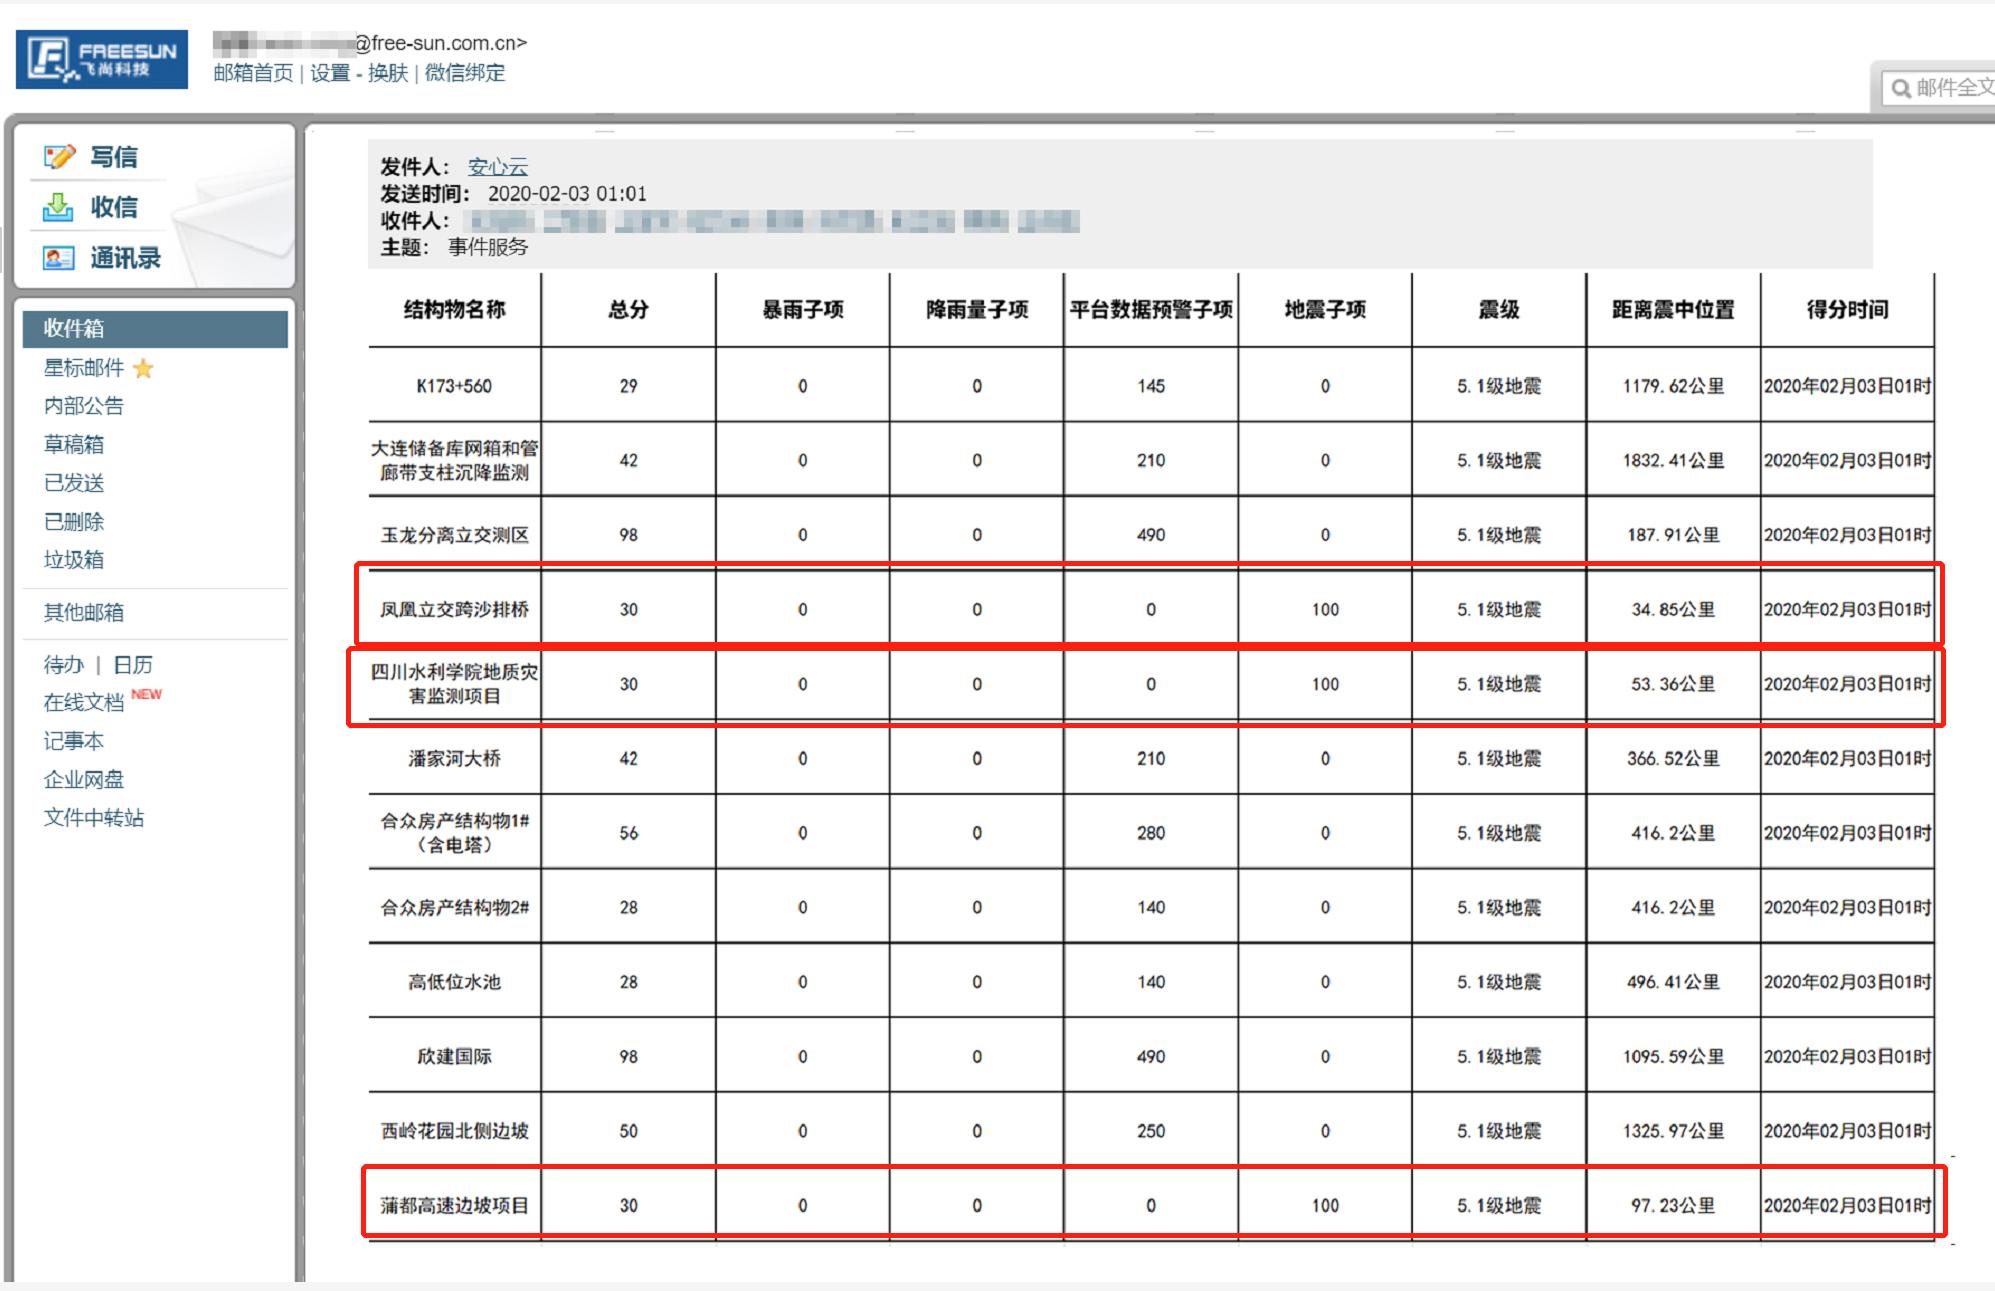Go to 邮箱首页
The width and height of the screenshot is (1995, 1291).
pos(253,73)
